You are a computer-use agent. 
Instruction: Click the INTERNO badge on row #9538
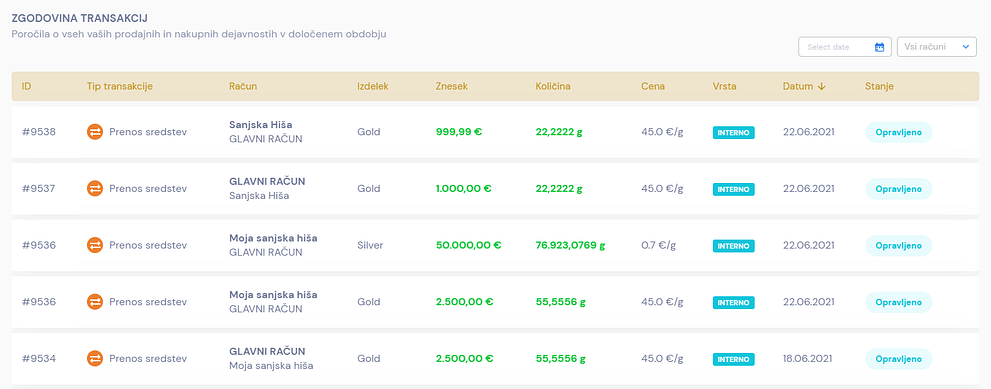point(734,133)
